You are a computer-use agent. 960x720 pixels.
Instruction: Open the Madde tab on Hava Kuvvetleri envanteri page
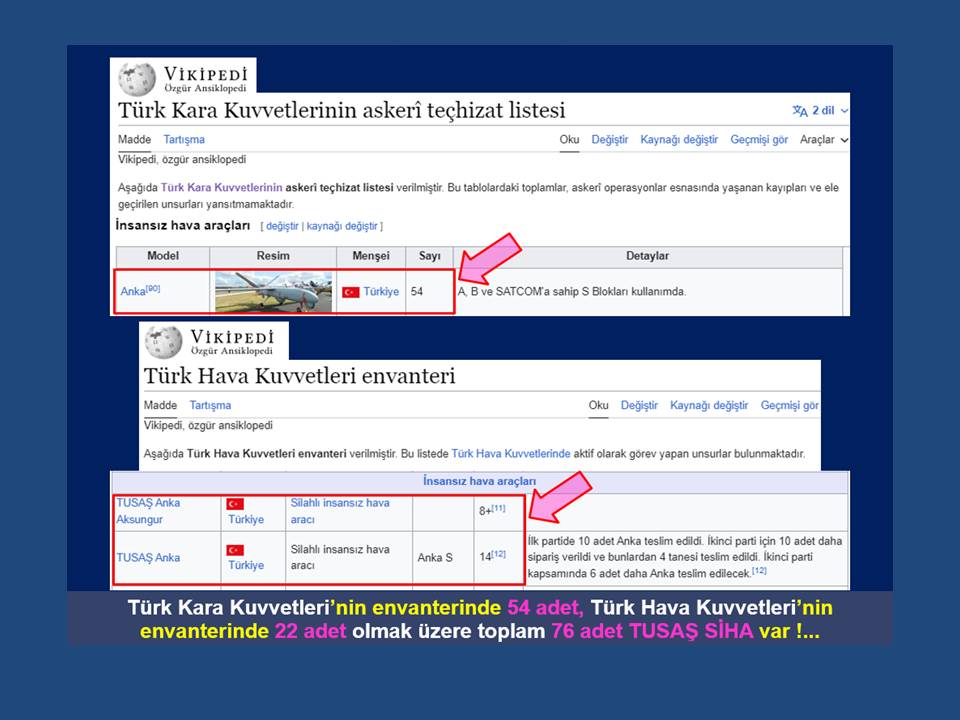pyautogui.click(x=160, y=405)
